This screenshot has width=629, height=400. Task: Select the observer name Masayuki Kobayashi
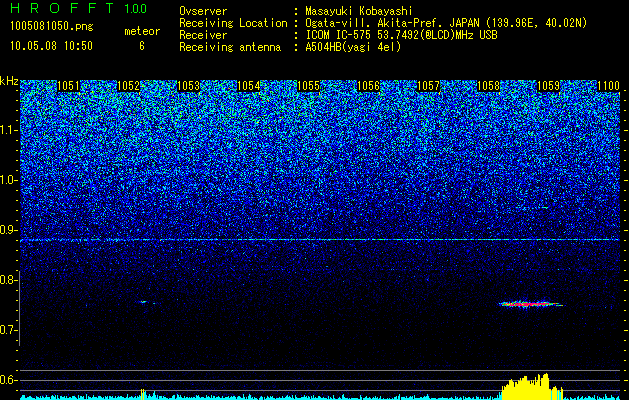pyautogui.click(x=359, y=11)
